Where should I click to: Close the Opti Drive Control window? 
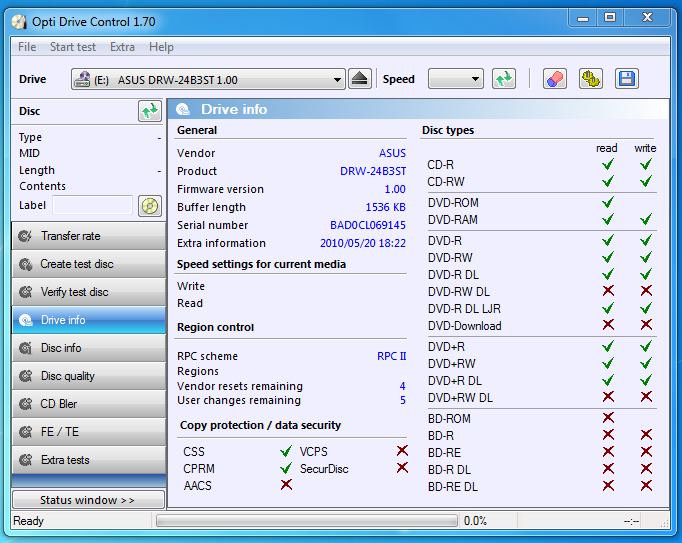(647, 17)
